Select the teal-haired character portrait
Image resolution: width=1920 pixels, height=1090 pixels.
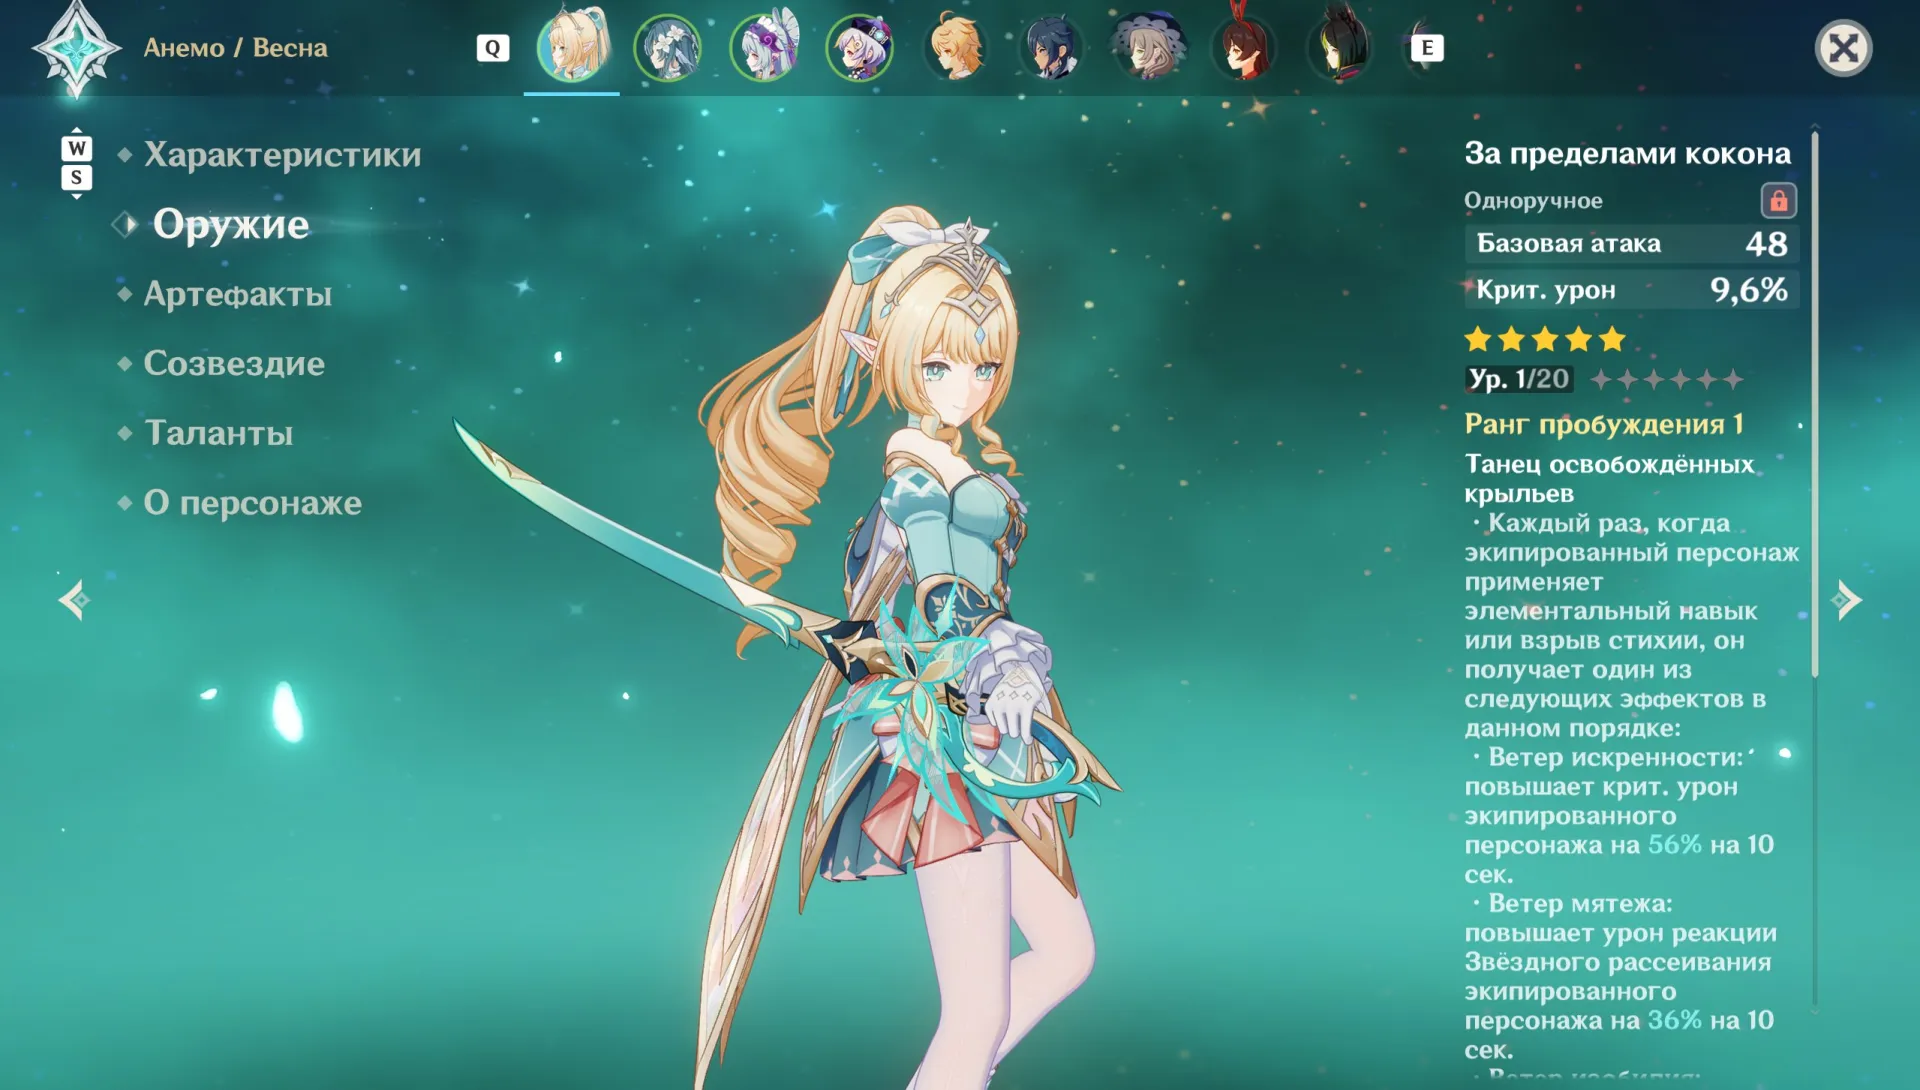pos(667,47)
